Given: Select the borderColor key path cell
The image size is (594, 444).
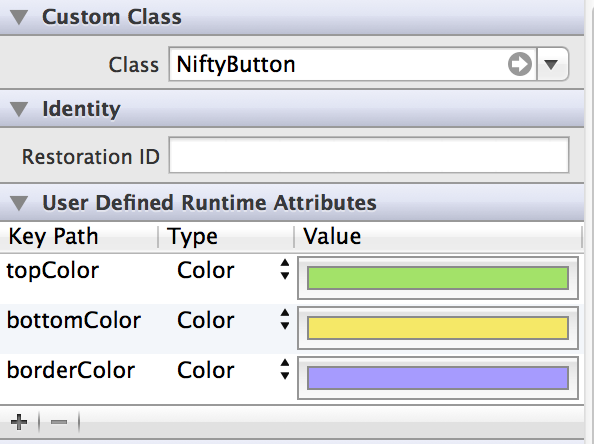Looking at the screenshot, I should pyautogui.click(x=71, y=371).
